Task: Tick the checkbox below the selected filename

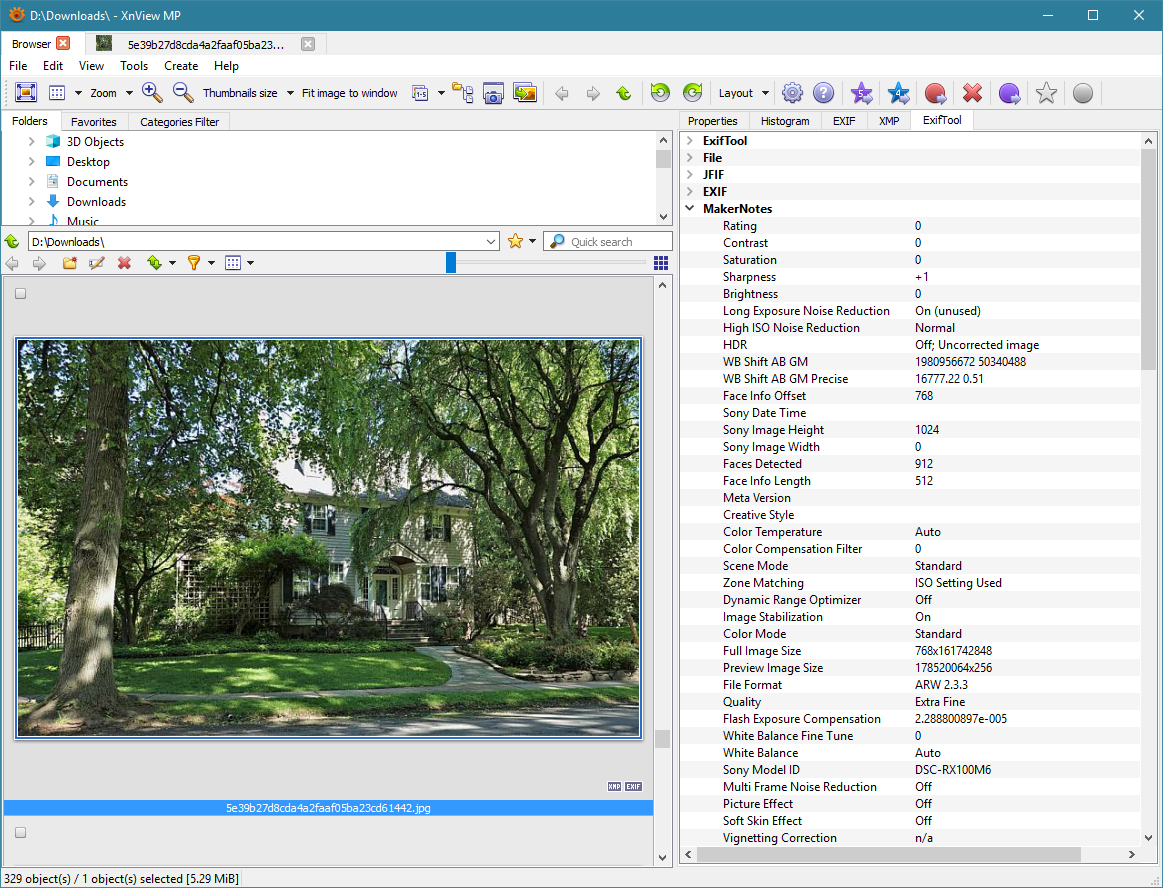Action: coord(20,832)
